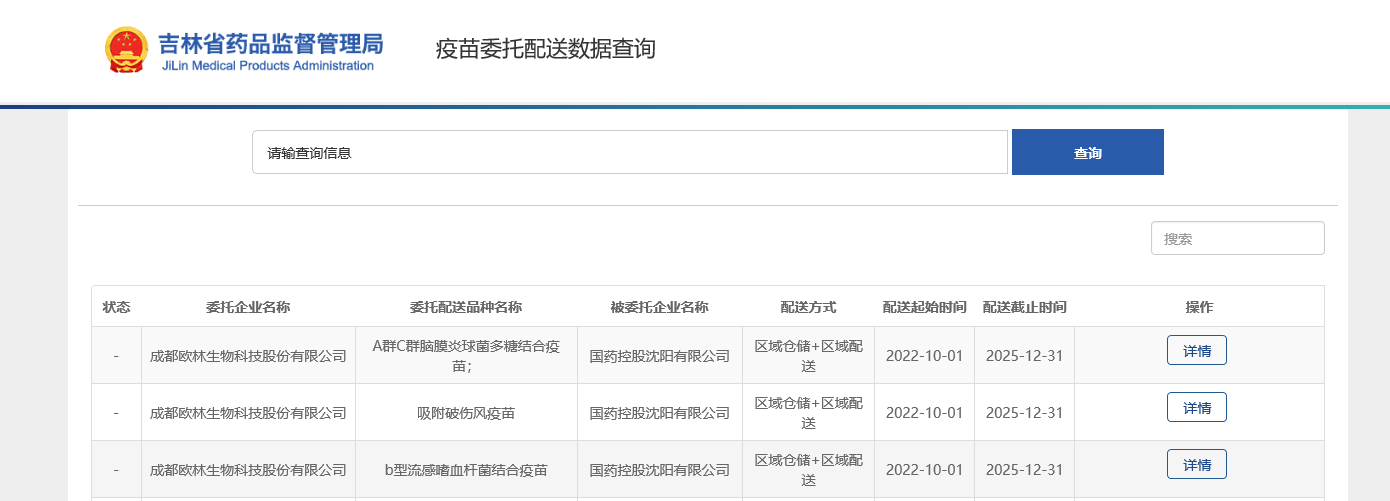Screen dimensions: 1390x501
Task: Click the 疫苗委托配送数据查询 page title
Action: point(545,49)
